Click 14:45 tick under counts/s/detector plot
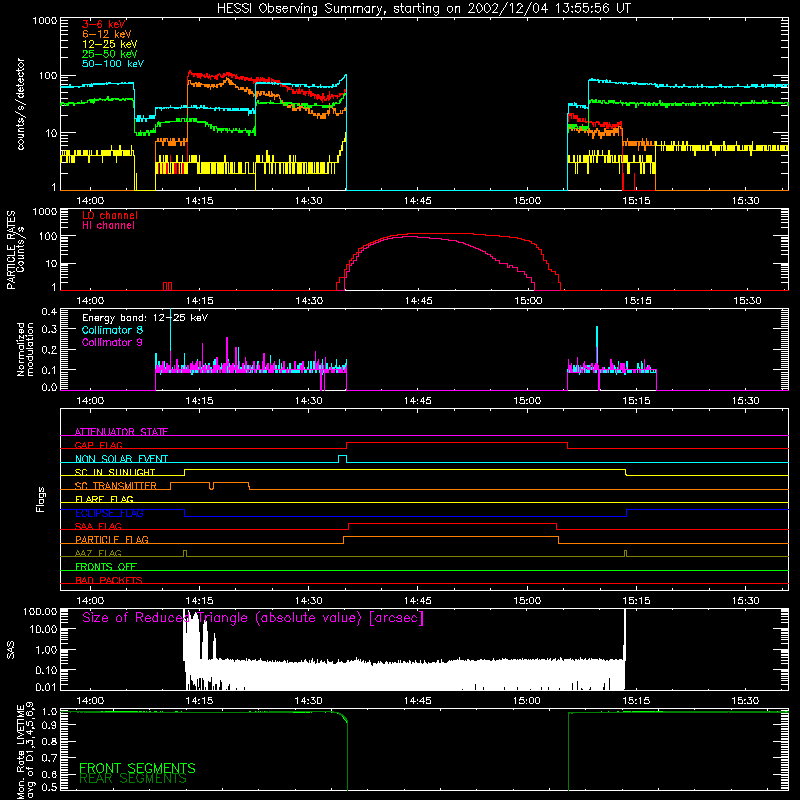This screenshot has width=800, height=800. pyautogui.click(x=417, y=201)
